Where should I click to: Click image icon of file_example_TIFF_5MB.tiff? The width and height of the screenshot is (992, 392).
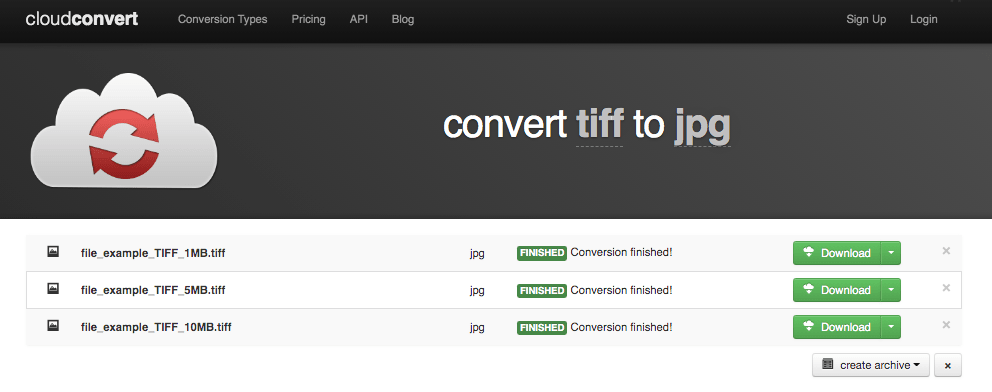53,289
